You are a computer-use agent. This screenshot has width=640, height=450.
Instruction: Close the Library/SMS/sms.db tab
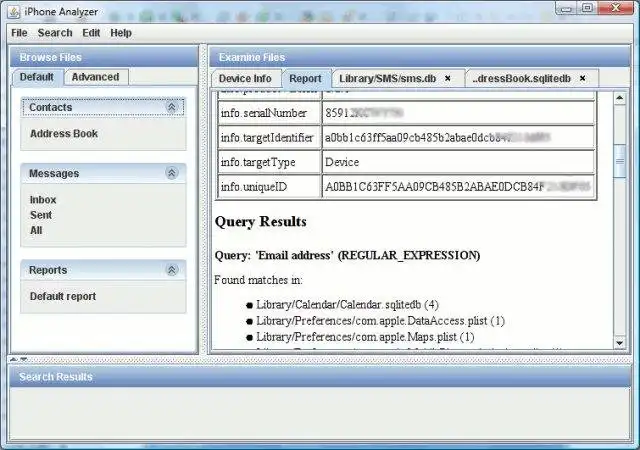pos(448,78)
